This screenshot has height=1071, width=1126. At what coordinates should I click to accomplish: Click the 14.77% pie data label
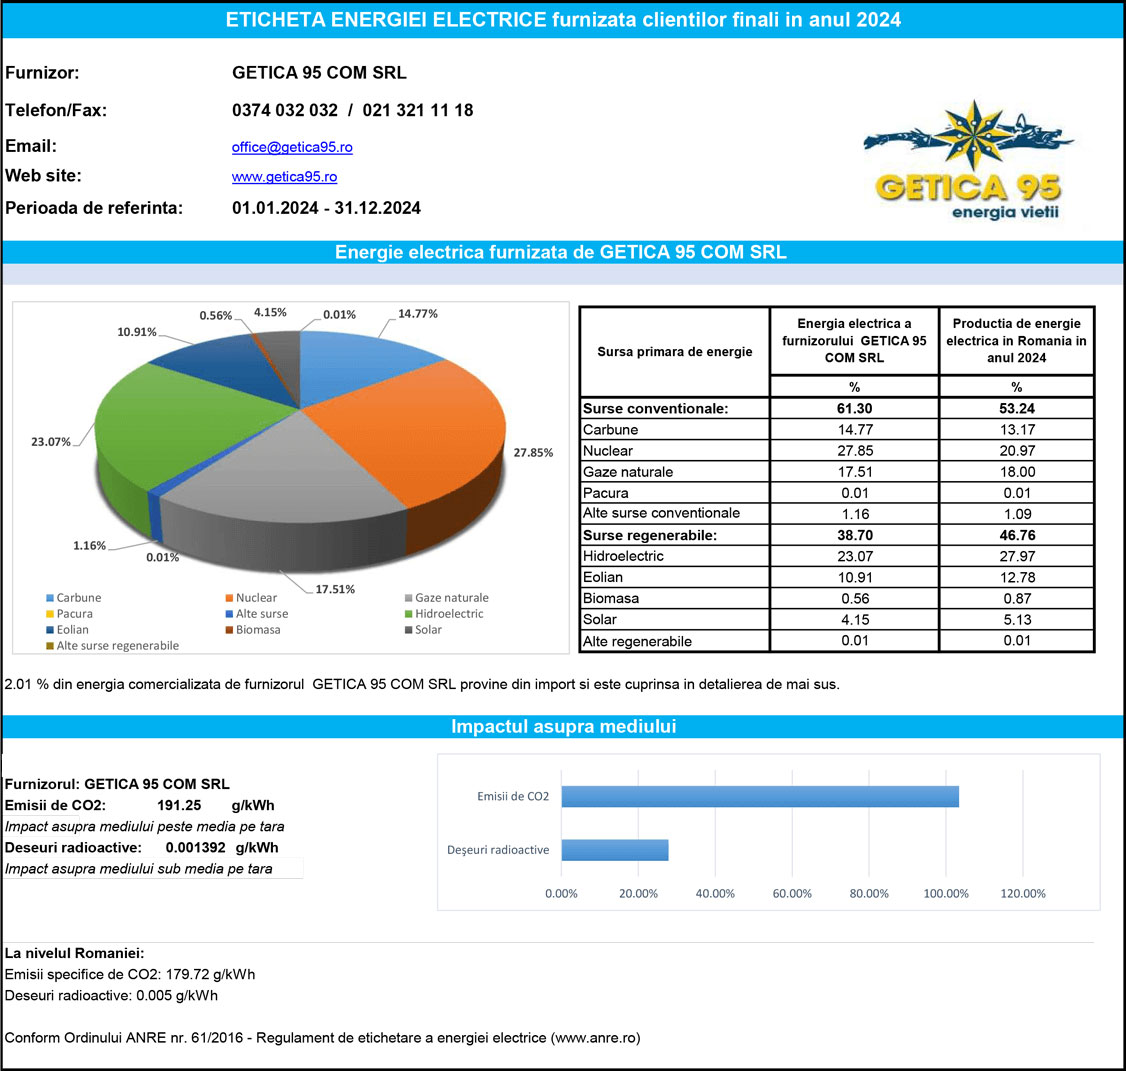tap(418, 313)
